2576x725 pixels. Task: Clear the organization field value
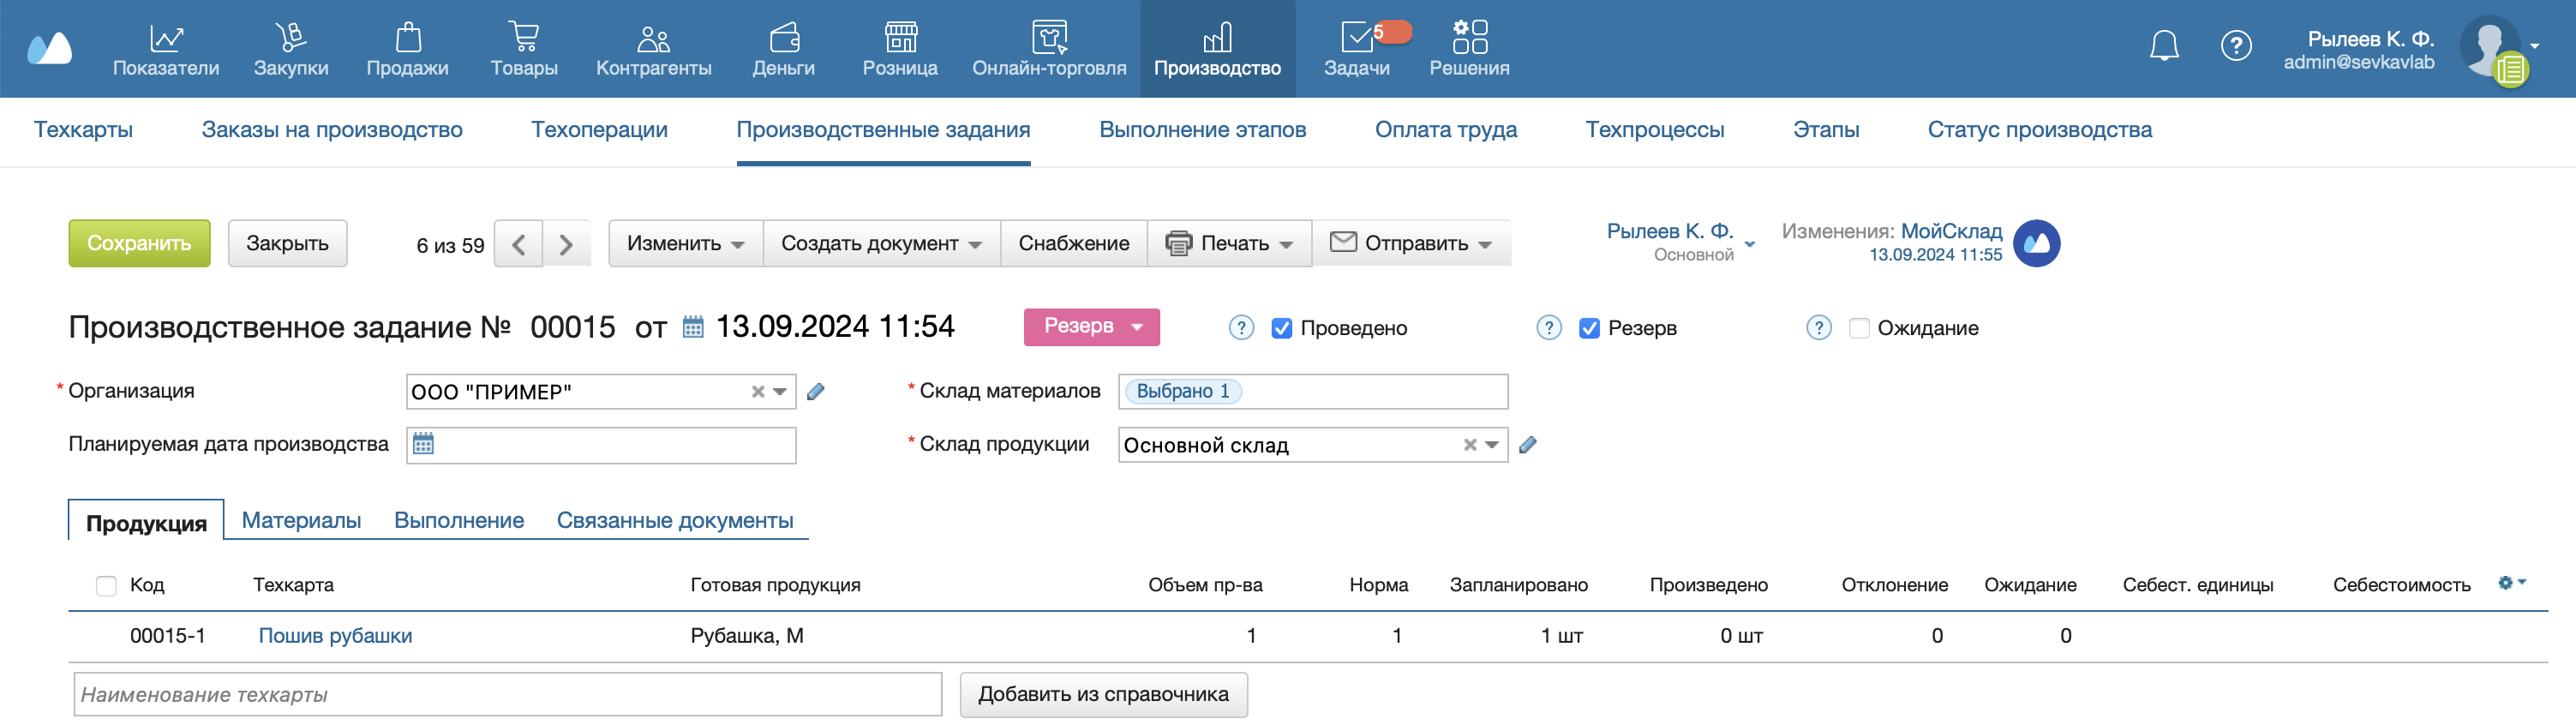[758, 392]
